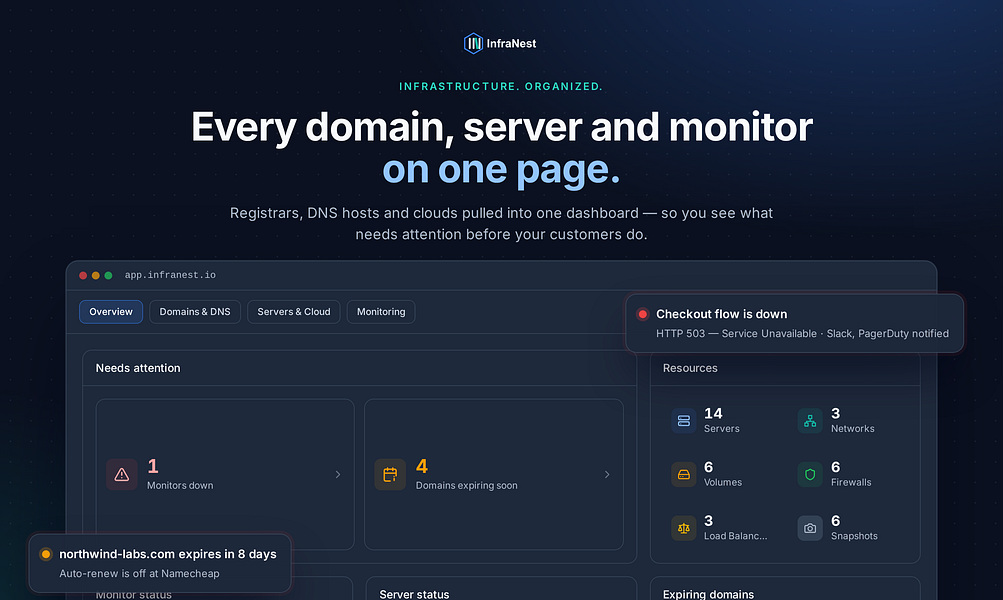Click the InfraNest hexagon logo icon

(473, 43)
